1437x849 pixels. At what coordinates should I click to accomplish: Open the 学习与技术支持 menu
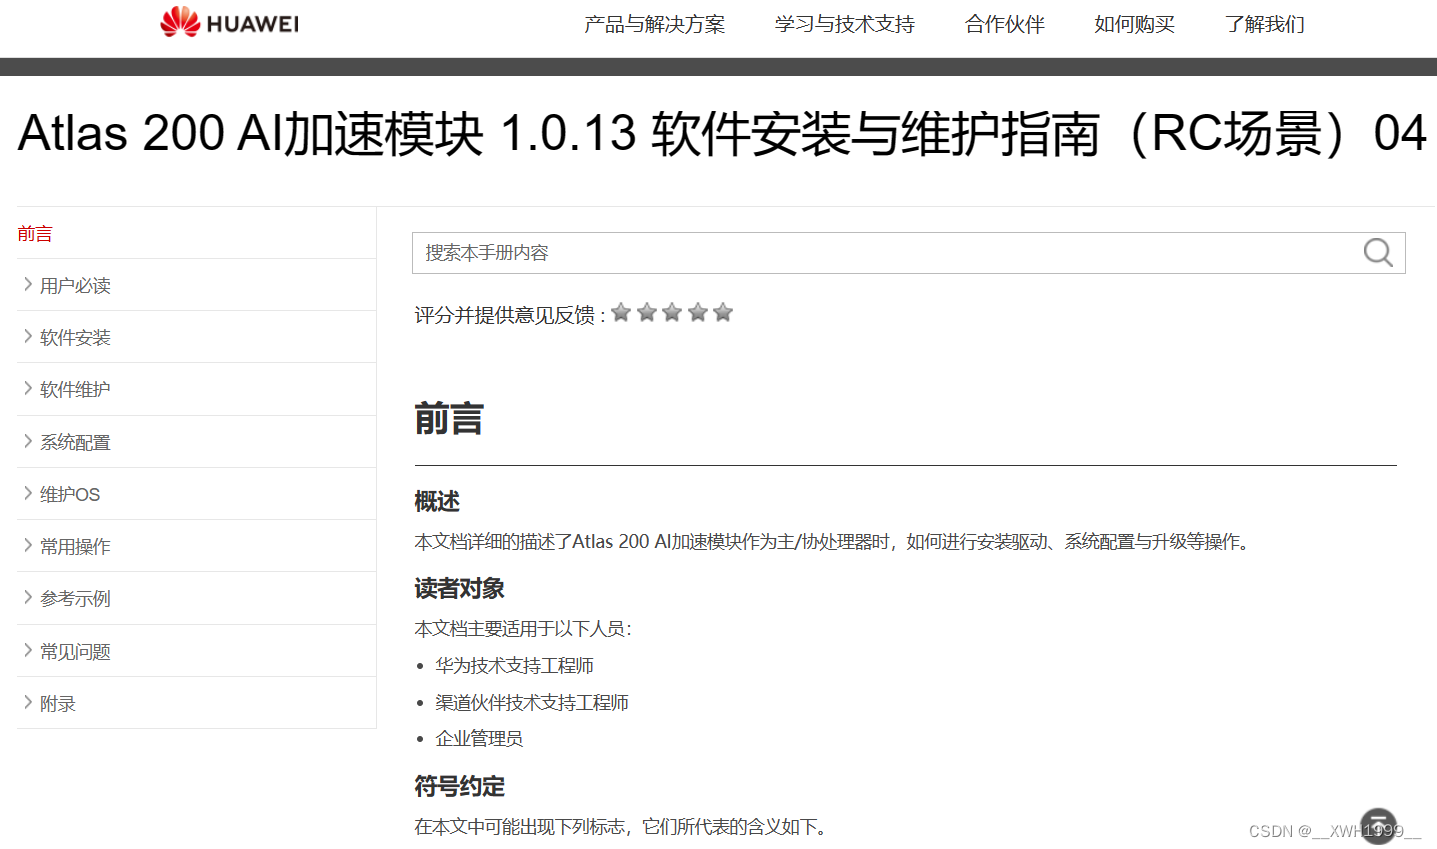click(x=845, y=24)
